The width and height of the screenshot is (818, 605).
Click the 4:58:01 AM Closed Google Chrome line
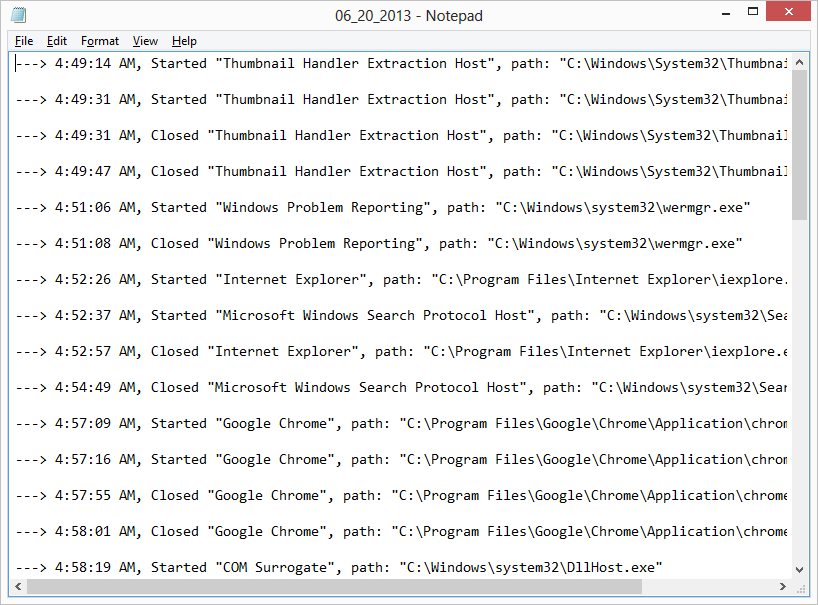[401, 531]
